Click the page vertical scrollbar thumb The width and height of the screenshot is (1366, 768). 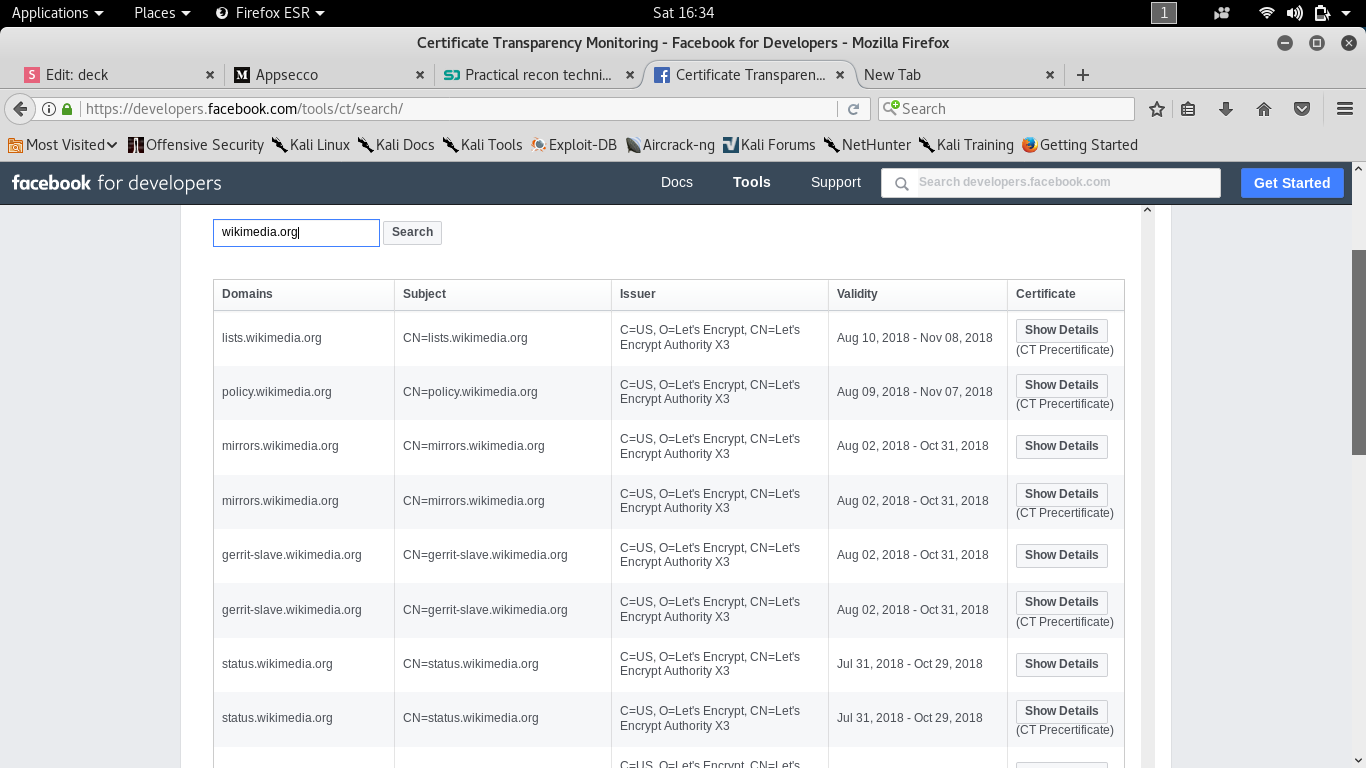(x=1359, y=350)
